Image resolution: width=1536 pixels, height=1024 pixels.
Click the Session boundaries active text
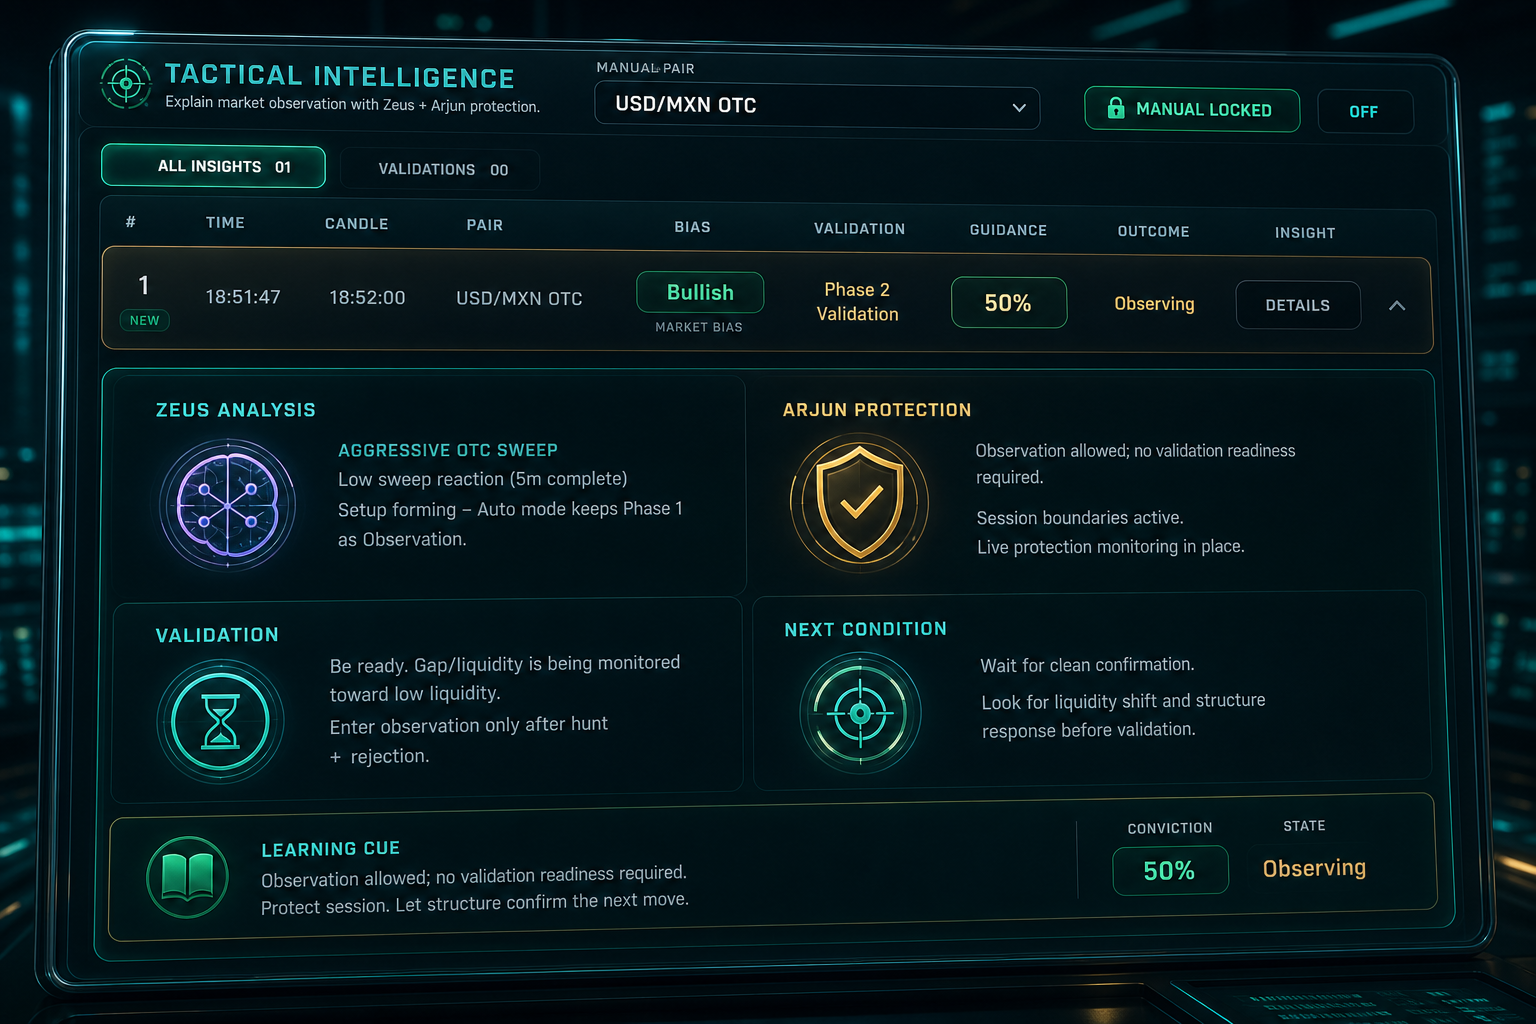pos(1080,518)
